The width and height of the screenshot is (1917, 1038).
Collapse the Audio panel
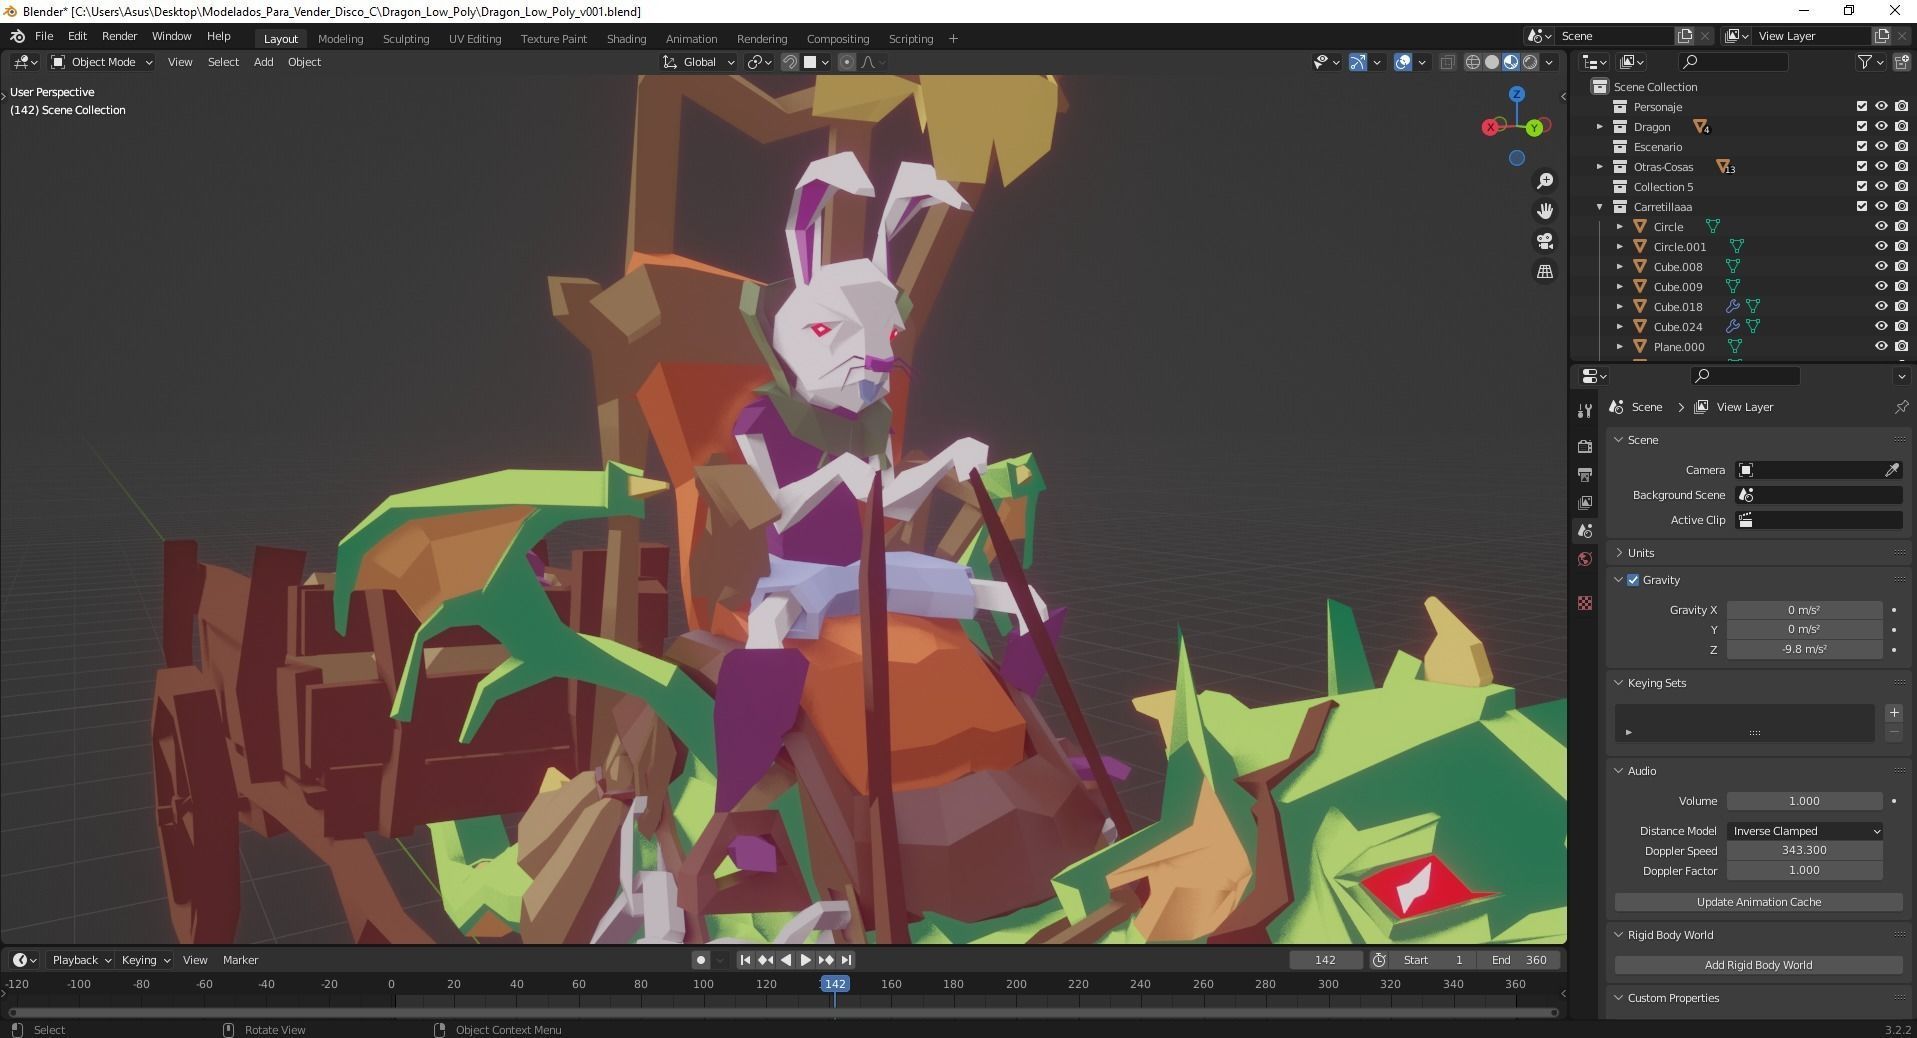point(1641,771)
